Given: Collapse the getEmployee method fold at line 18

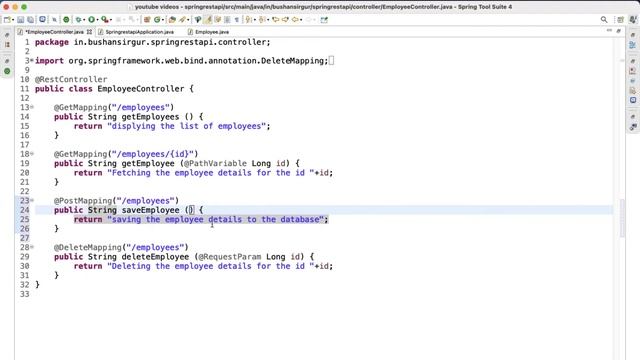Looking at the screenshot, I should pos(32,154).
